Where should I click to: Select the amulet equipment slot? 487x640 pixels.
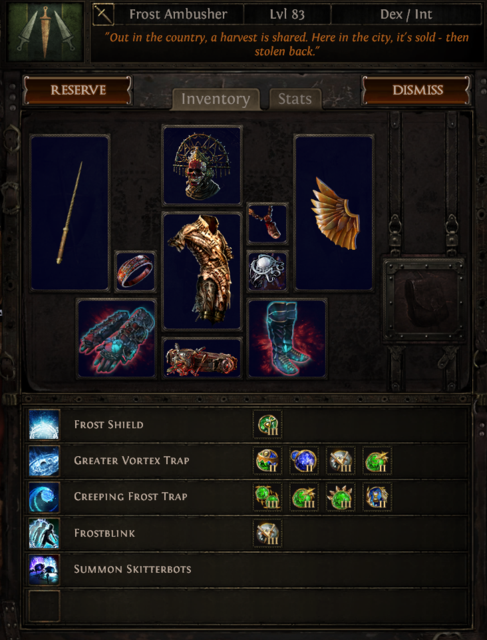267,224
